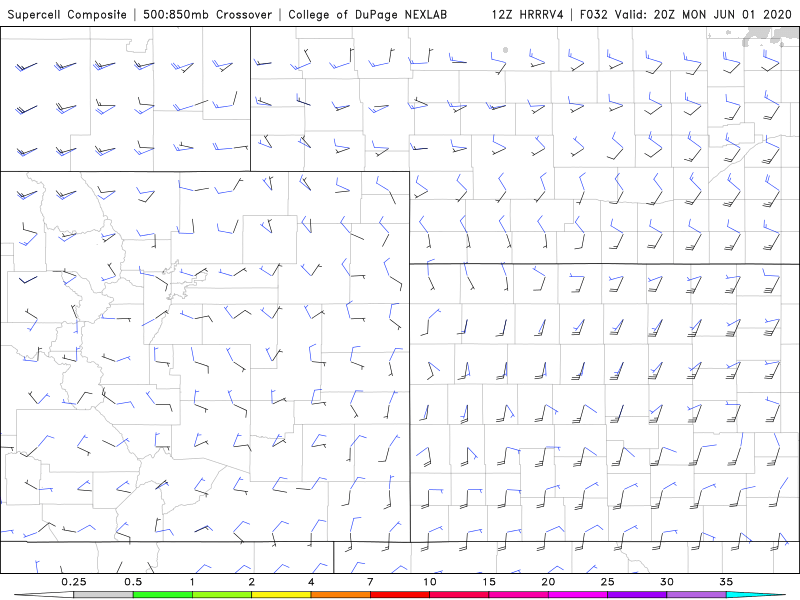
Task: Select the orange legend color segment
Action: (x=340, y=595)
